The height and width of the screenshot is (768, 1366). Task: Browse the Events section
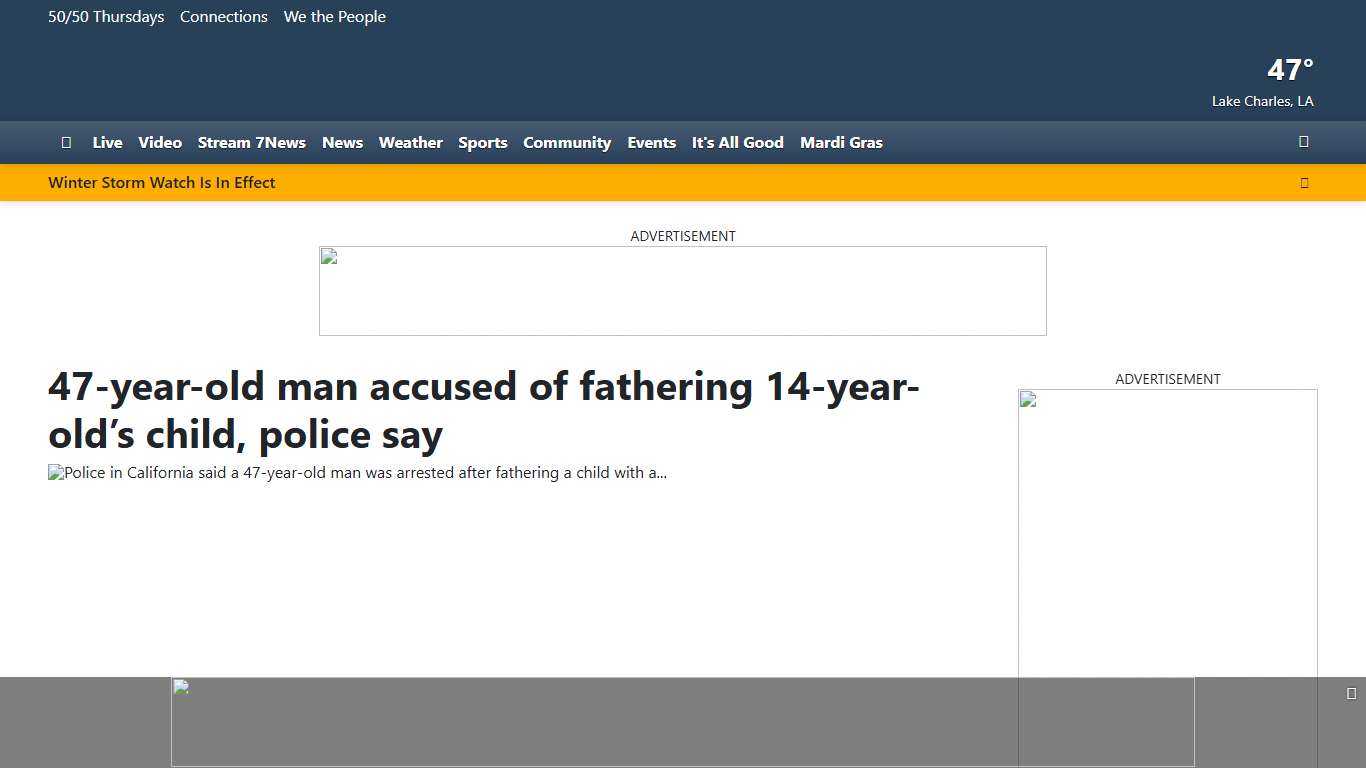(651, 142)
